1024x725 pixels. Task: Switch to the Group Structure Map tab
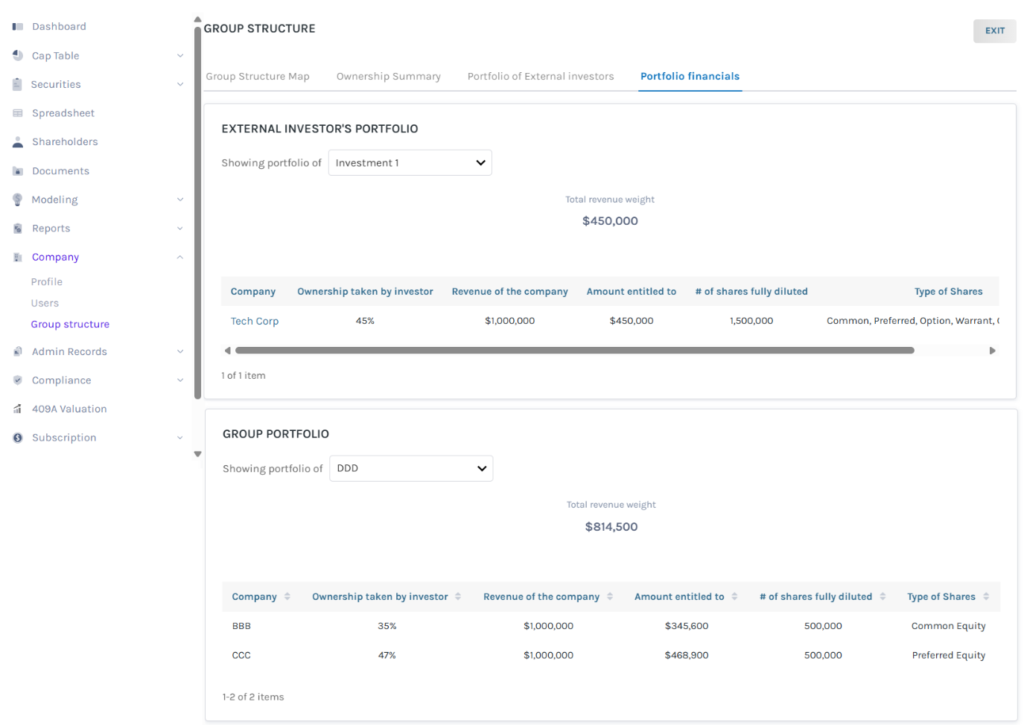coord(256,75)
